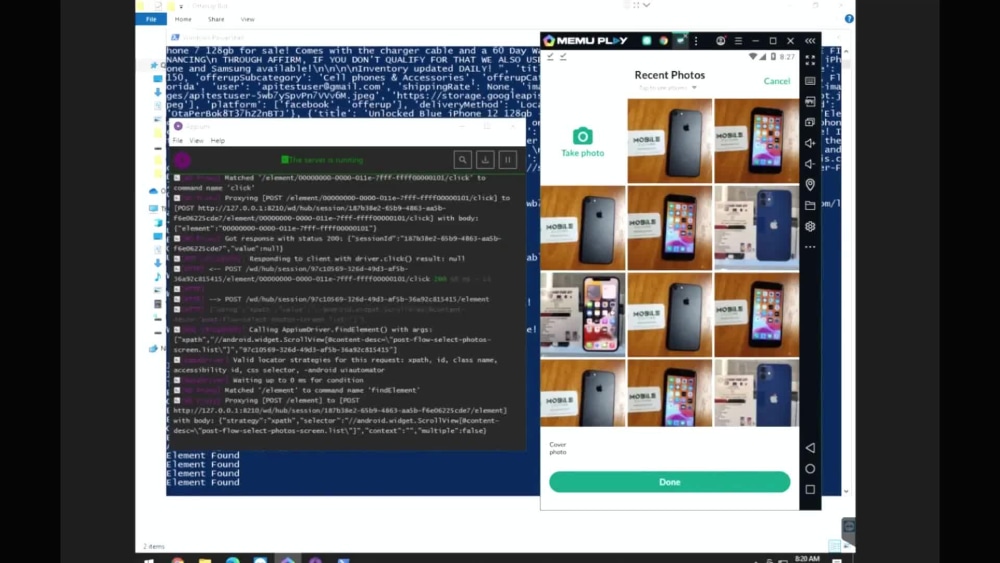The width and height of the screenshot is (1000, 563).
Task: Cancel the Recent Photos picker
Action: 777,81
